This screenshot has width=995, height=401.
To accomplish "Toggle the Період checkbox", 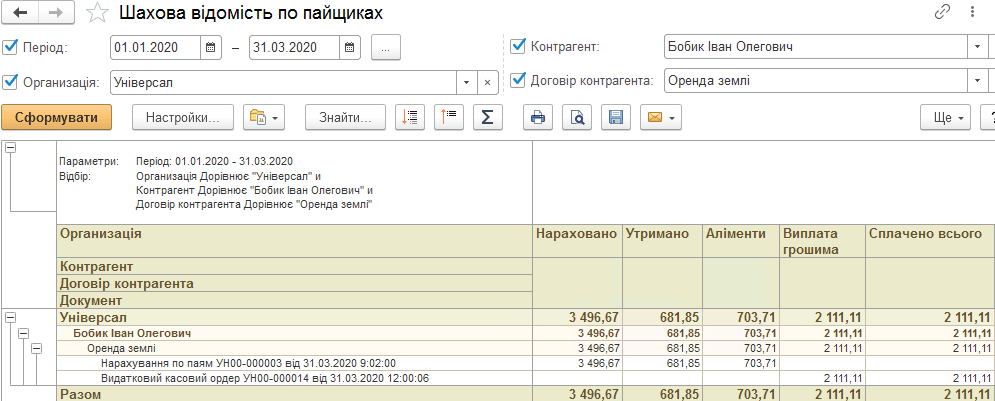I will pos(10,47).
